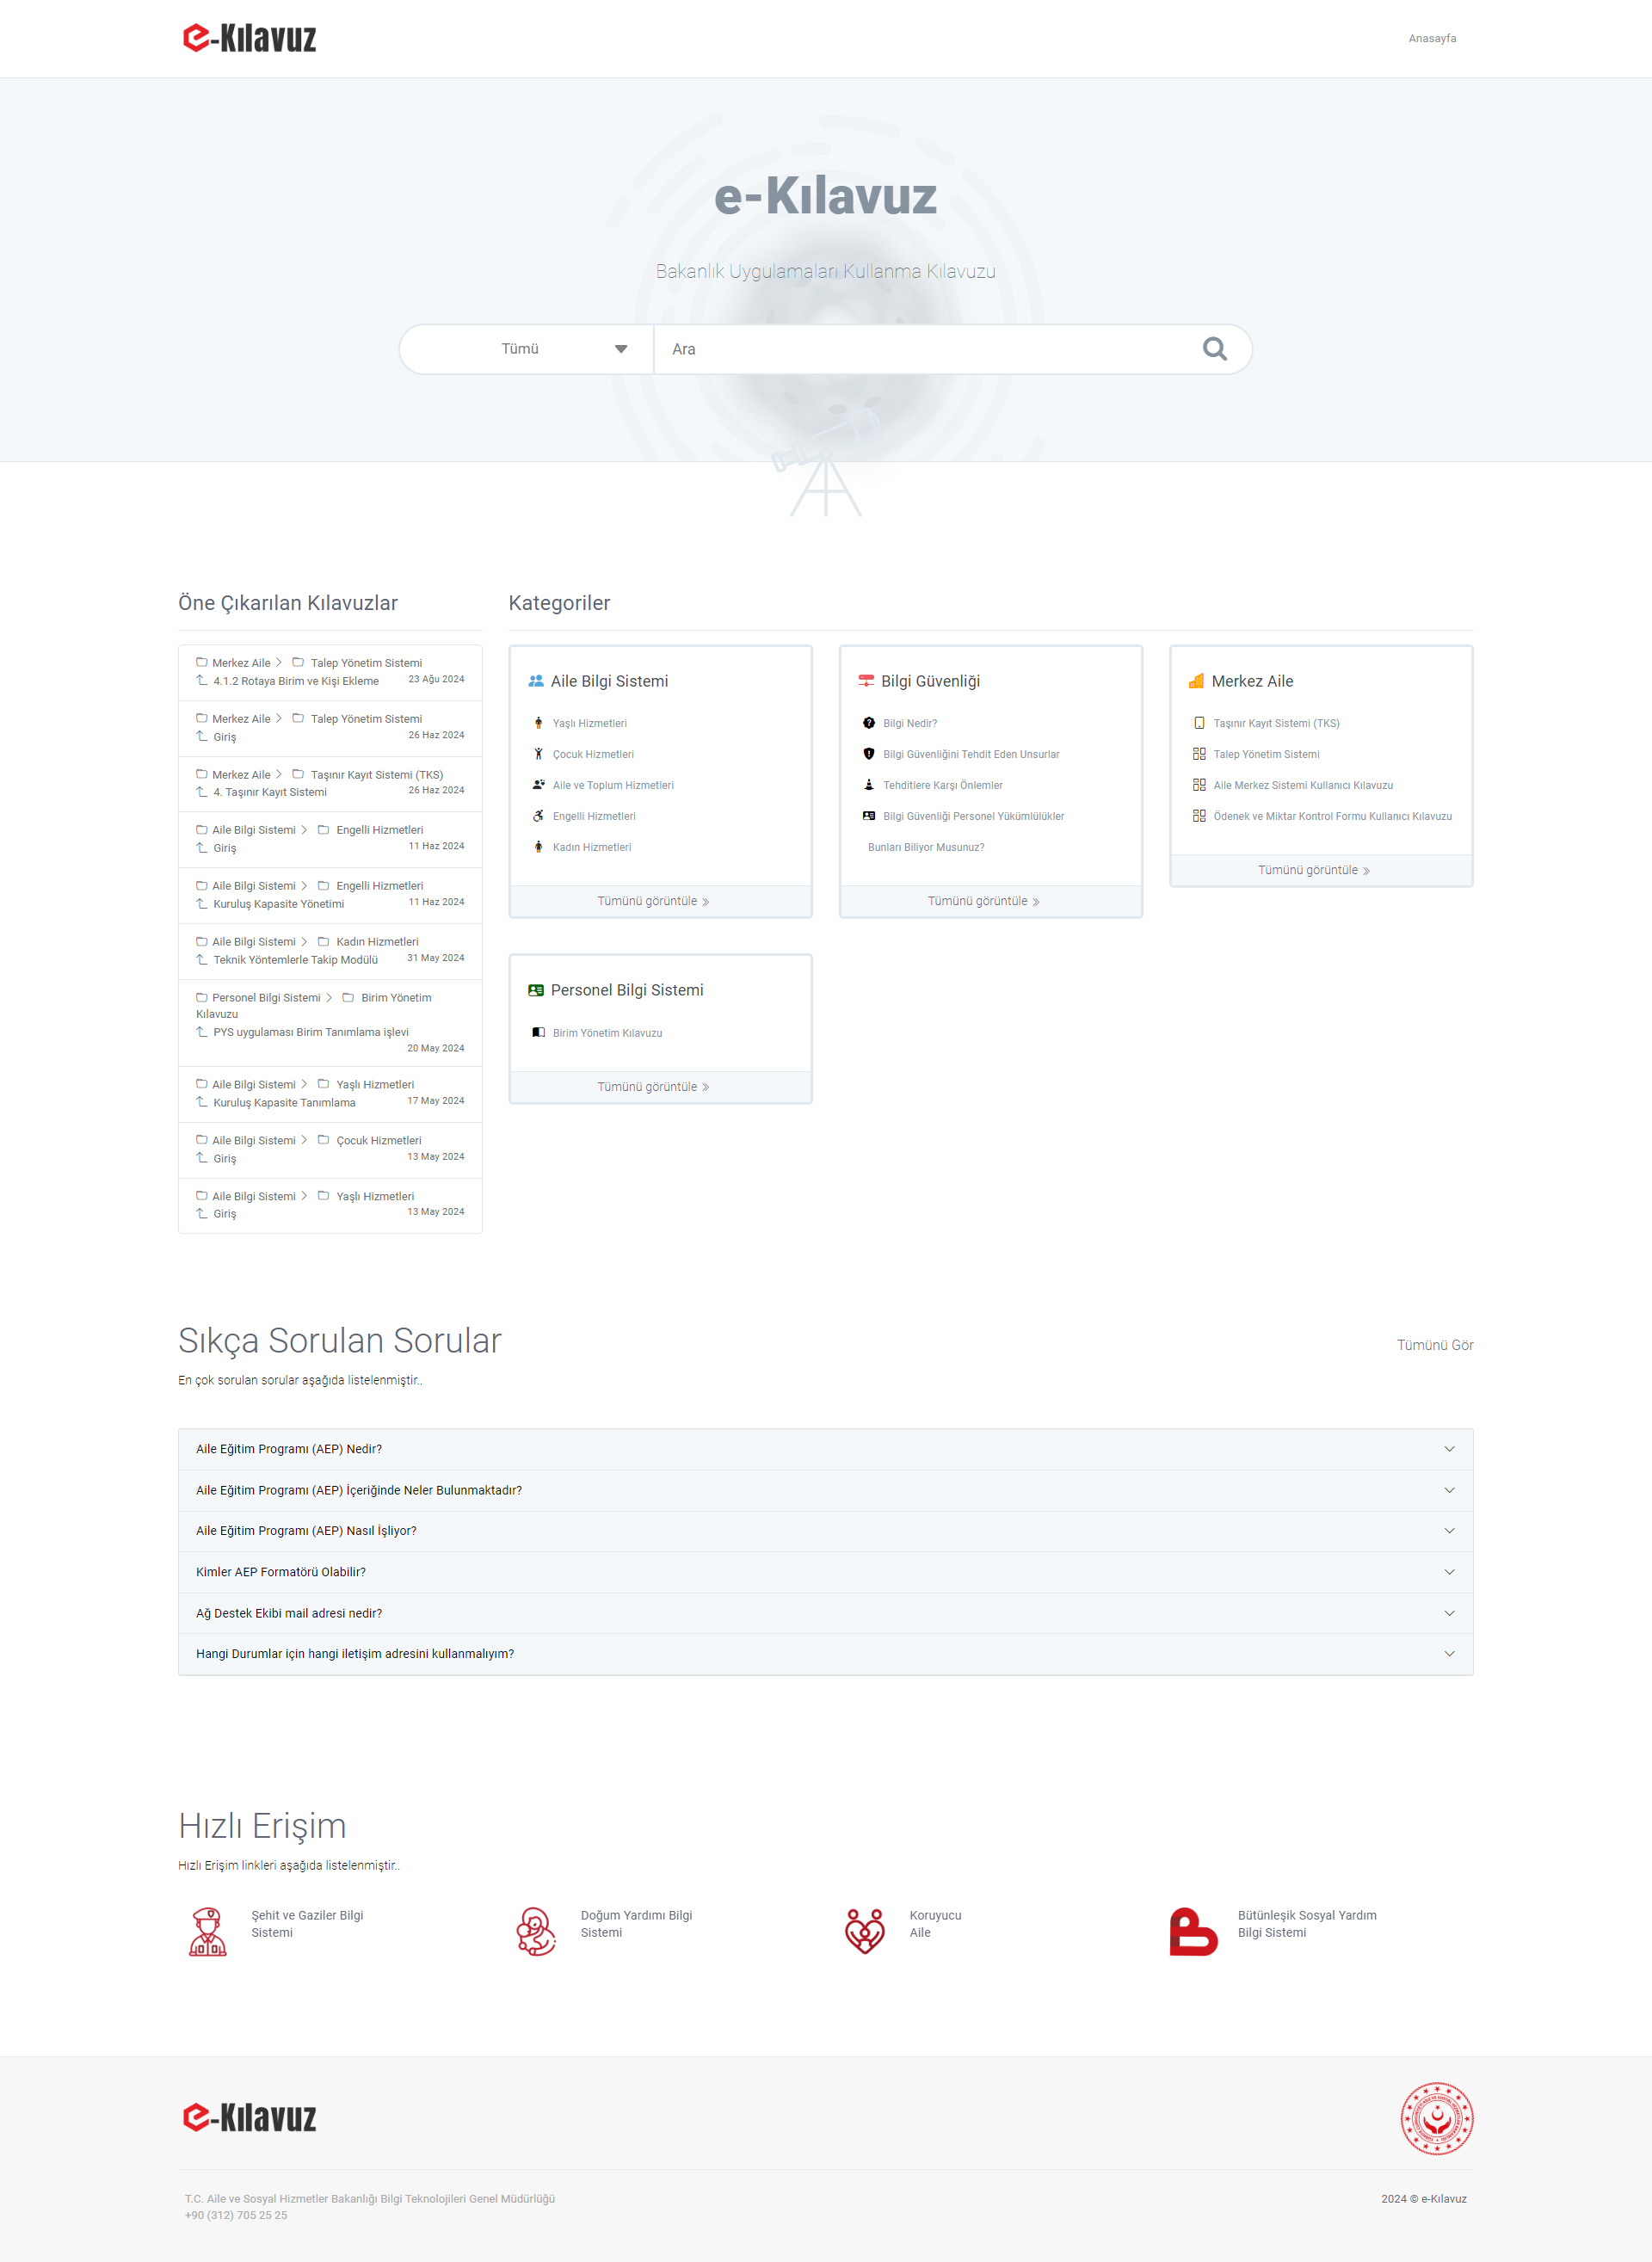Viewport: 1652px width, 2262px height.
Task: Click the e-Kılavuz logo in the header
Action: pyautogui.click(x=250, y=38)
